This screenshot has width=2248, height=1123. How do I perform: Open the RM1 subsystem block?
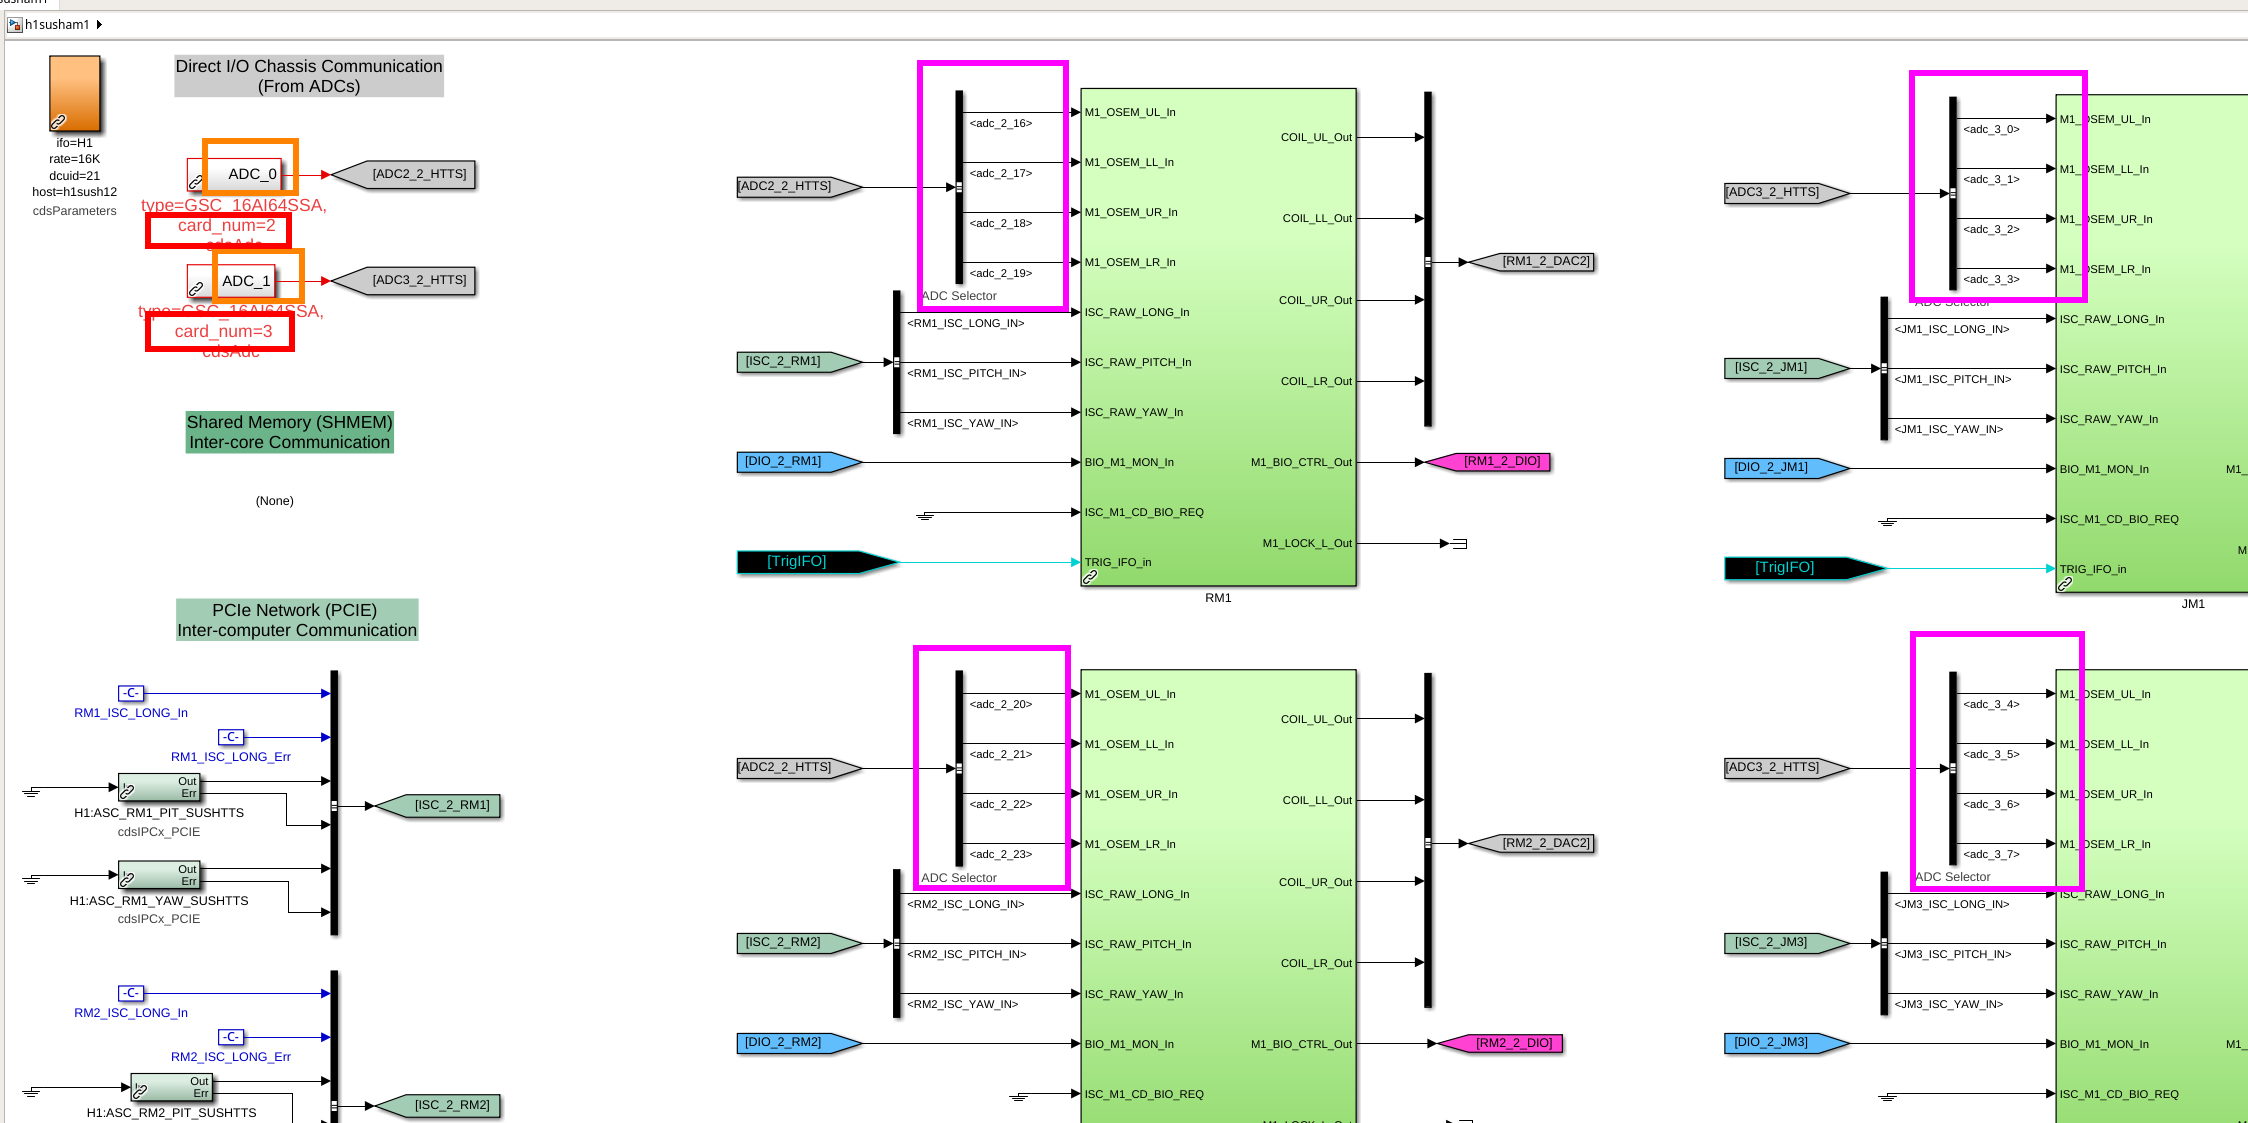click(x=1218, y=337)
